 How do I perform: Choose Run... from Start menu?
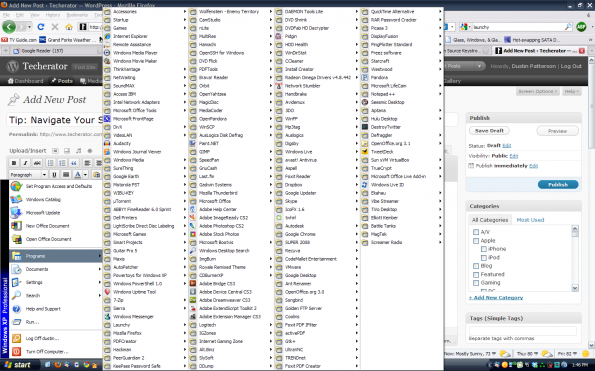[x=32, y=322]
